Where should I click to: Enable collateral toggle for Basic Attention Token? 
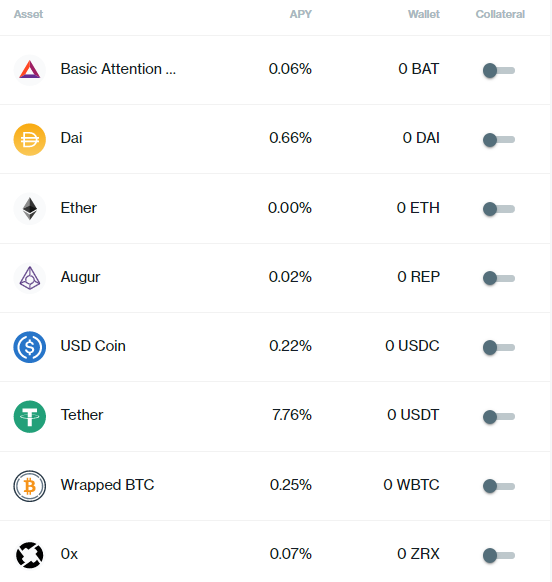point(499,70)
